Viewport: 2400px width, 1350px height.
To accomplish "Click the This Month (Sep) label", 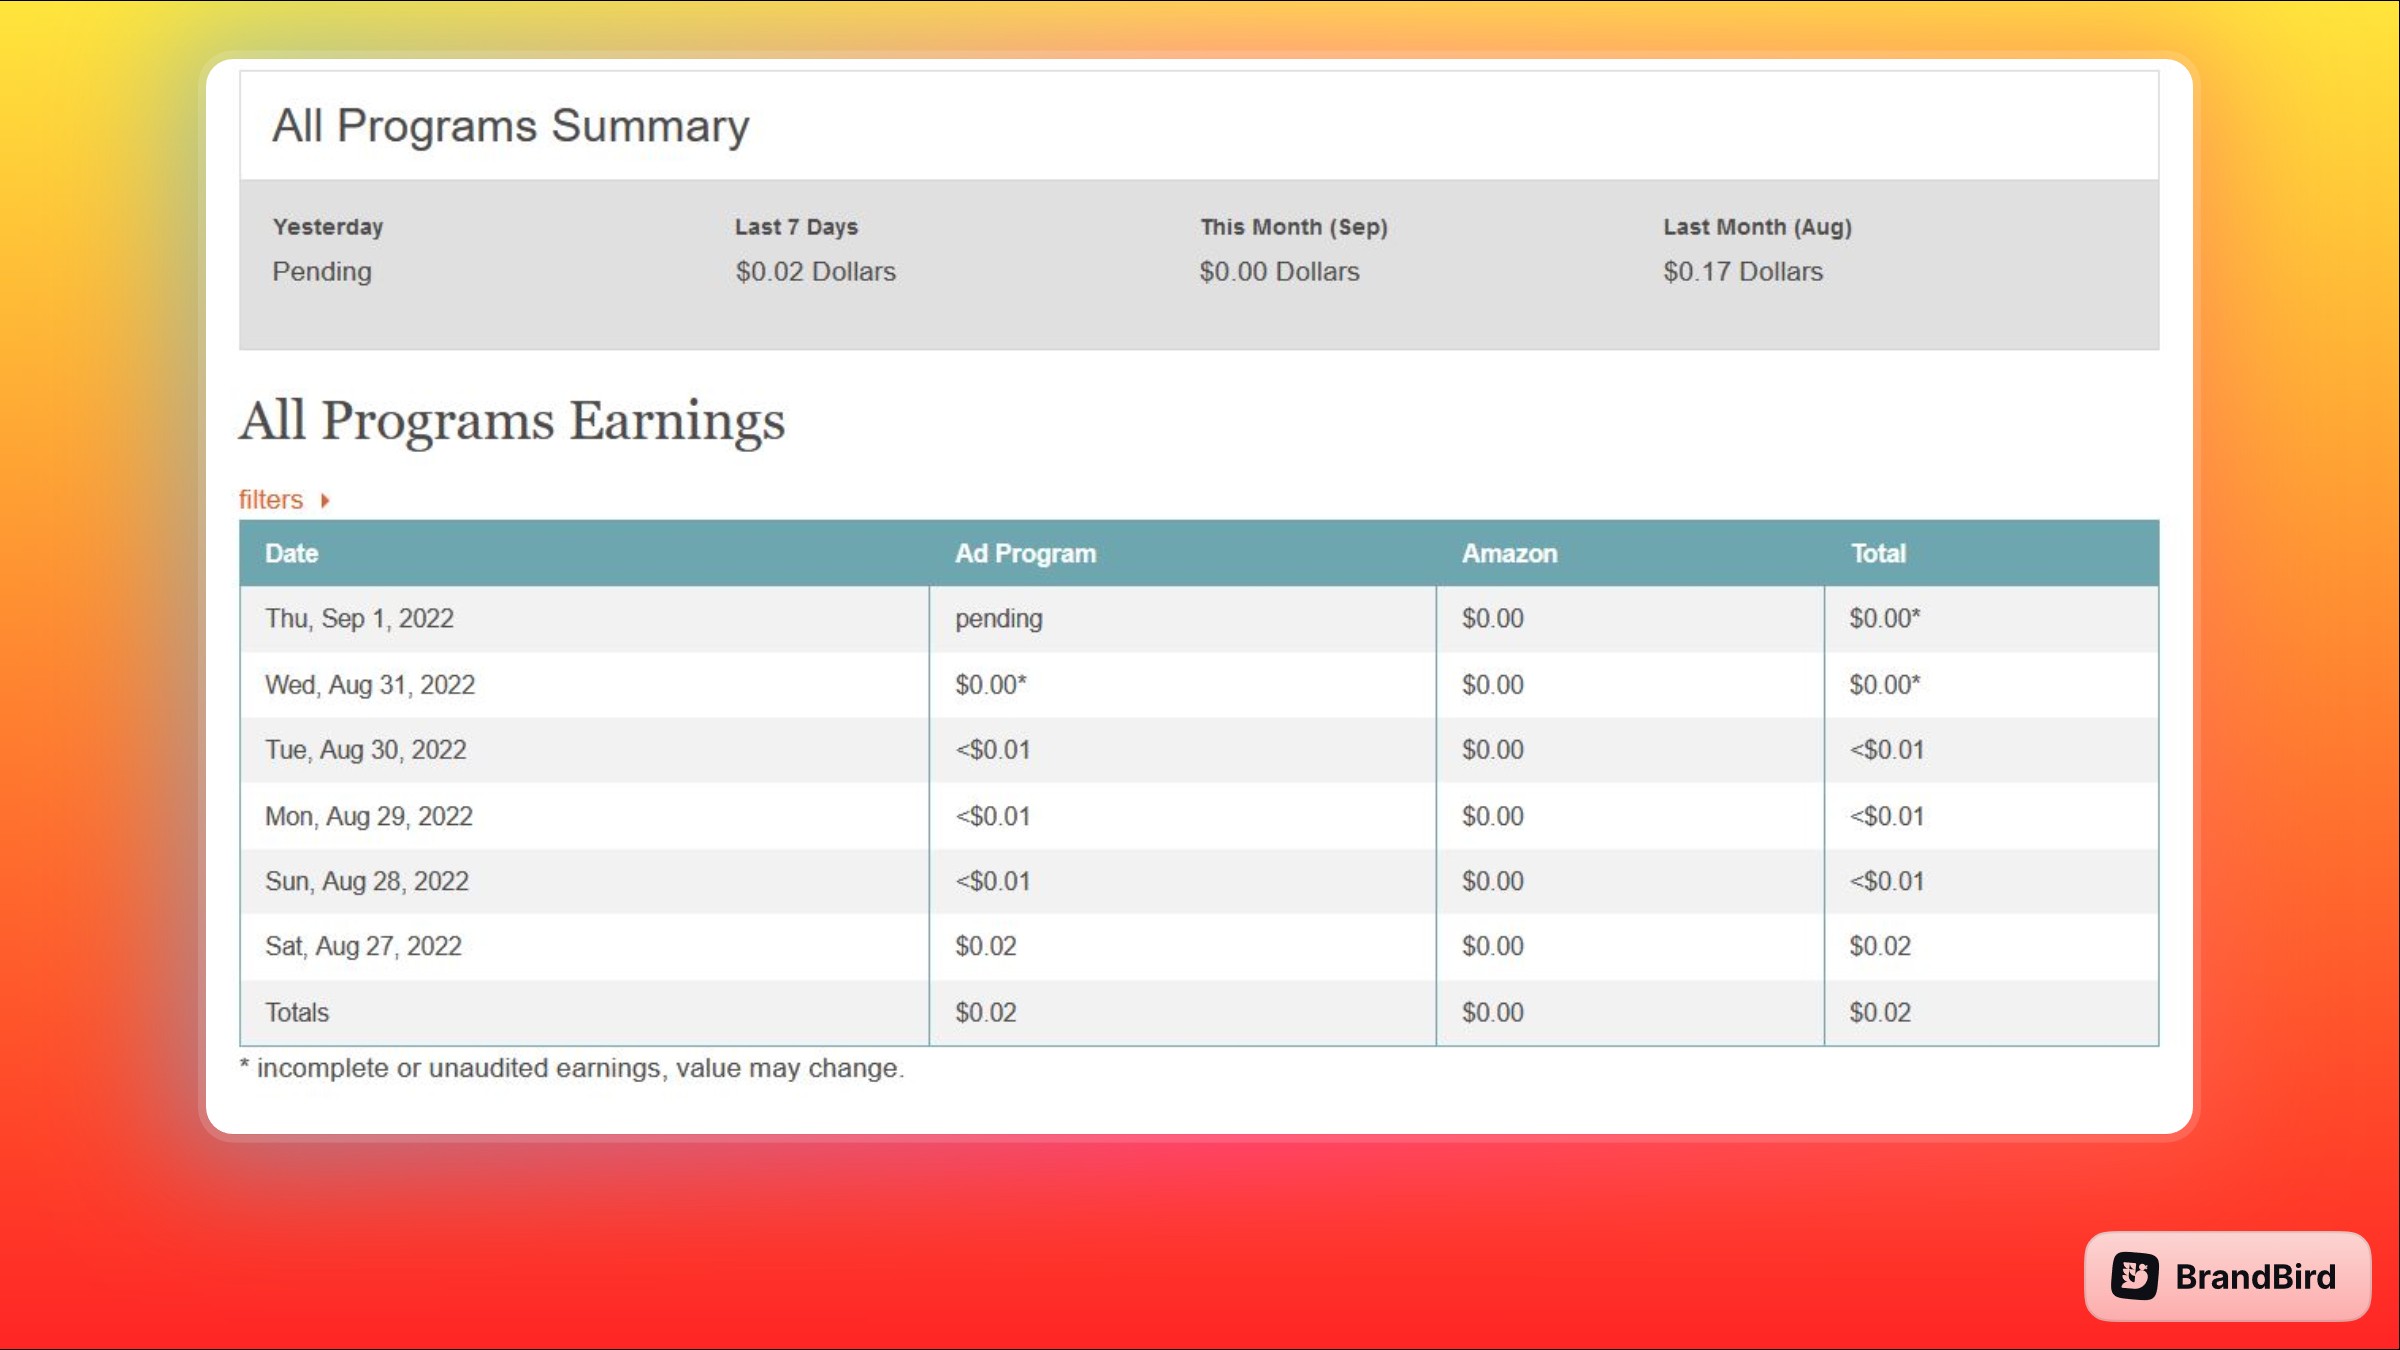I will [x=1293, y=227].
